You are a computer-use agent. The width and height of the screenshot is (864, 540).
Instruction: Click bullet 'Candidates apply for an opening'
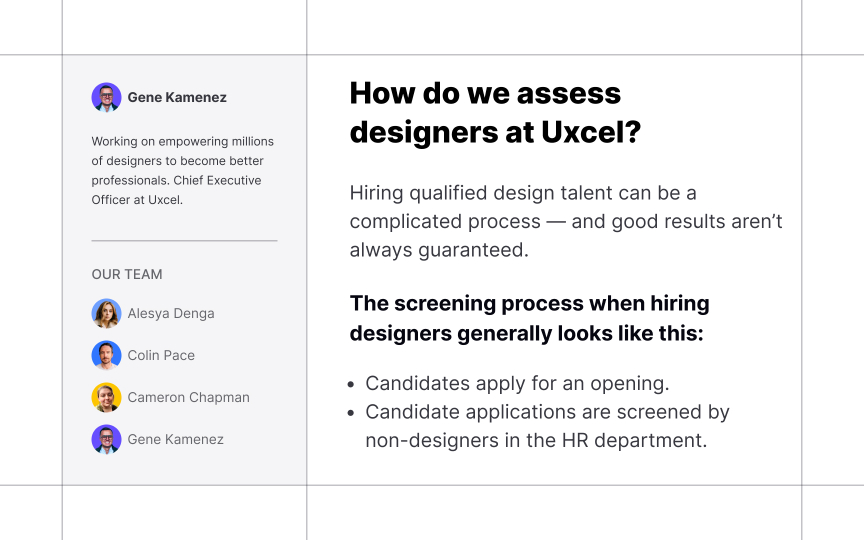coord(517,384)
